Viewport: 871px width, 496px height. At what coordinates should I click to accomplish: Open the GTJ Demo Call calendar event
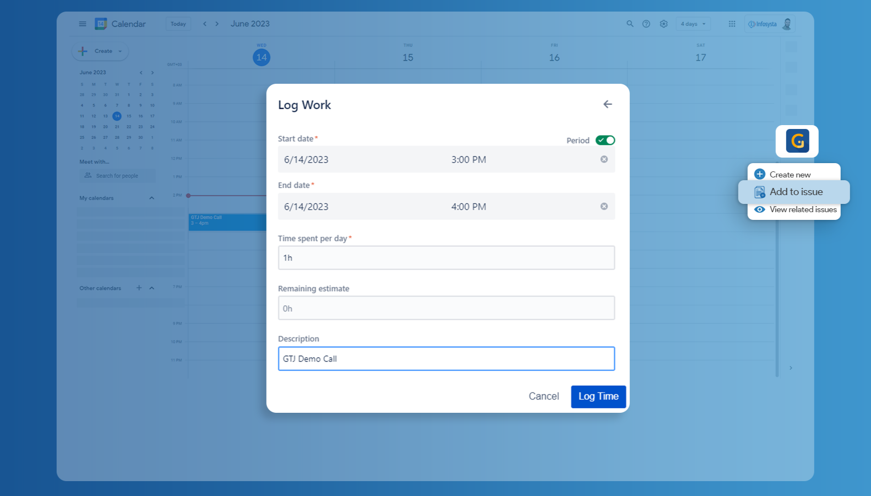click(227, 222)
